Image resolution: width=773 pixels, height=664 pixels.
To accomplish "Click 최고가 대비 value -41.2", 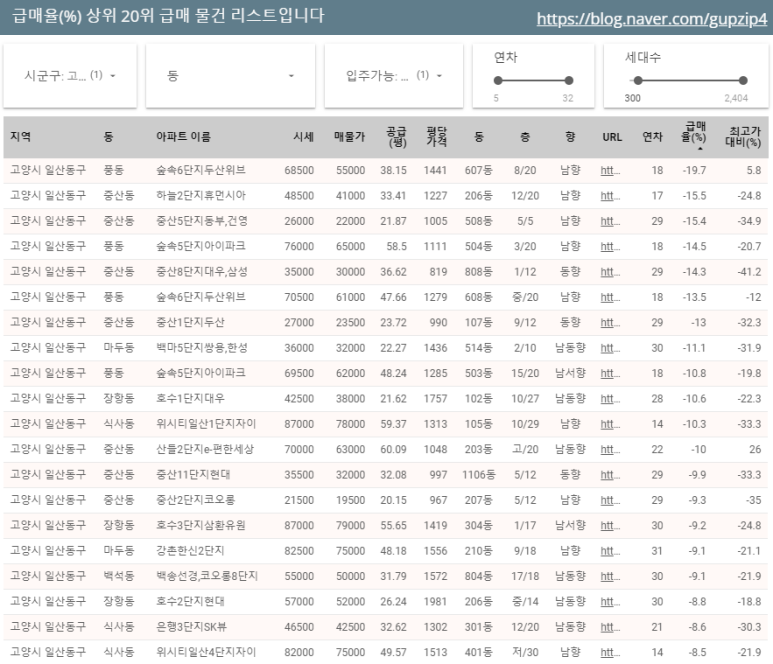I will tap(749, 272).
